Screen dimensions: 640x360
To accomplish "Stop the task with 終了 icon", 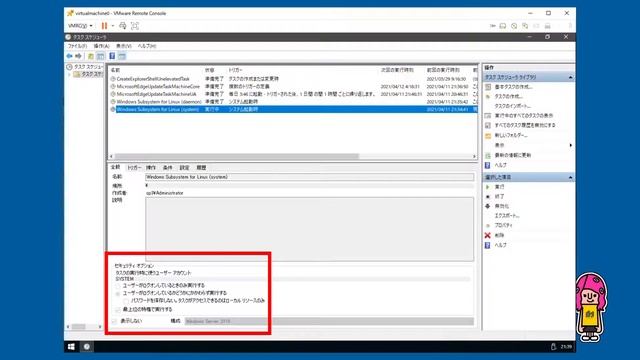I will (x=488, y=197).
